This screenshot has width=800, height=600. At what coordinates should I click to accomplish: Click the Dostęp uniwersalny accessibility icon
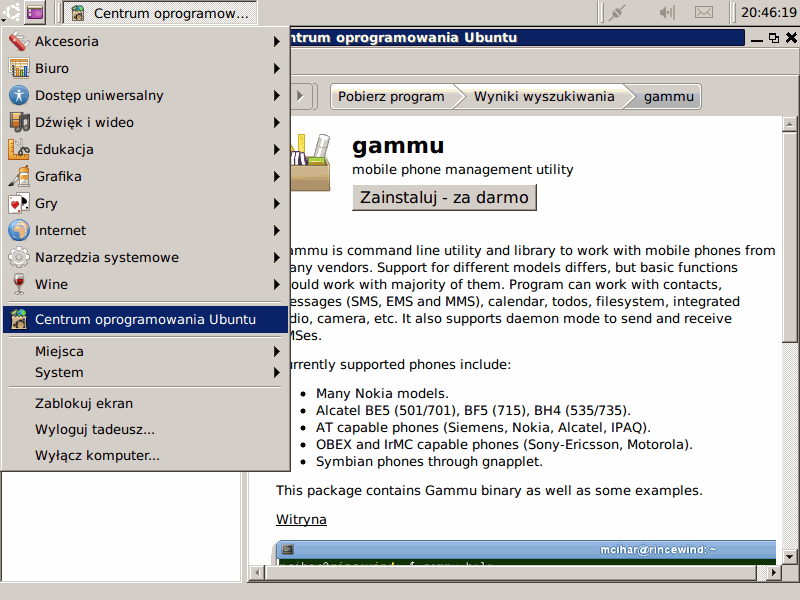click(x=19, y=96)
